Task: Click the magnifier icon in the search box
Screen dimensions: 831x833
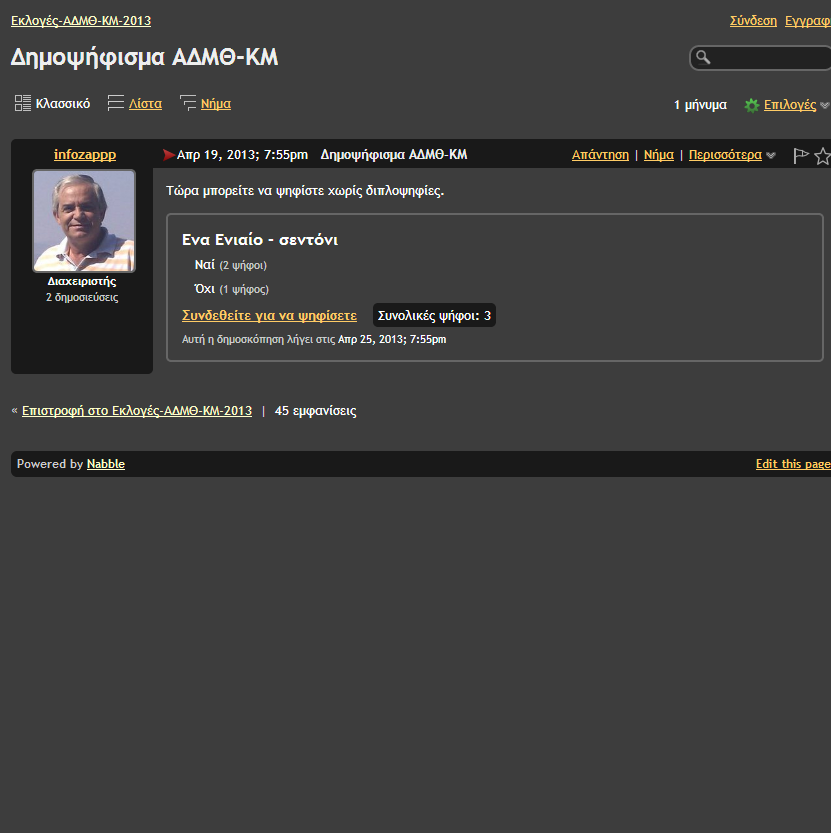Action: point(704,58)
